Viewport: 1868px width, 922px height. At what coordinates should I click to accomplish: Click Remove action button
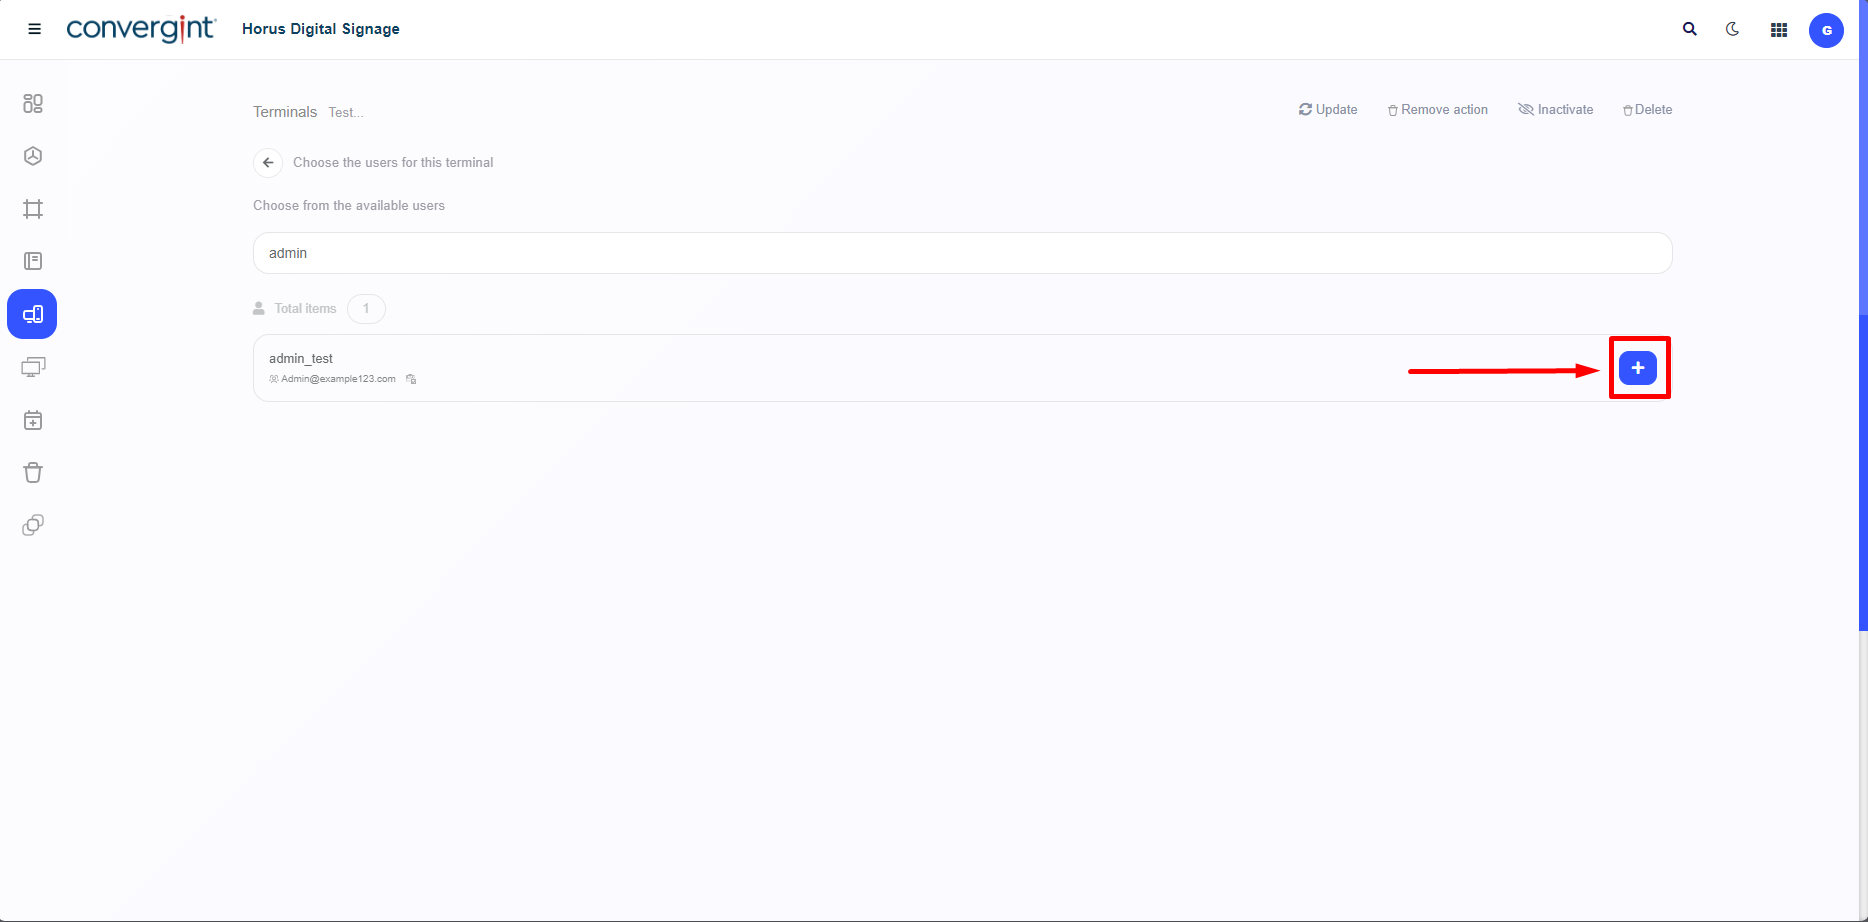pyautogui.click(x=1438, y=110)
